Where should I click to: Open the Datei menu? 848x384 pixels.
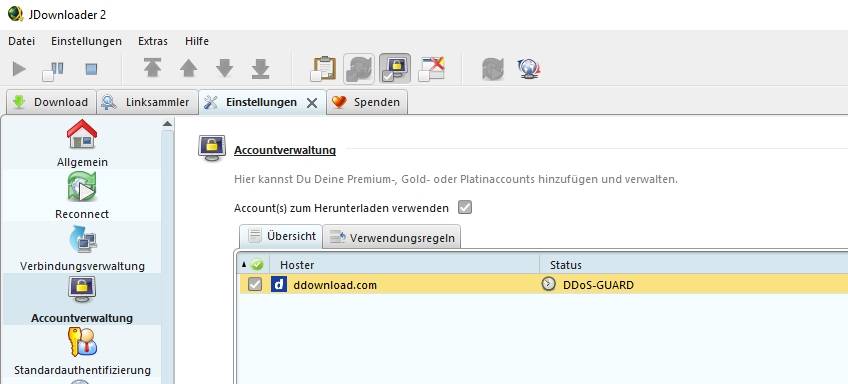pos(22,41)
